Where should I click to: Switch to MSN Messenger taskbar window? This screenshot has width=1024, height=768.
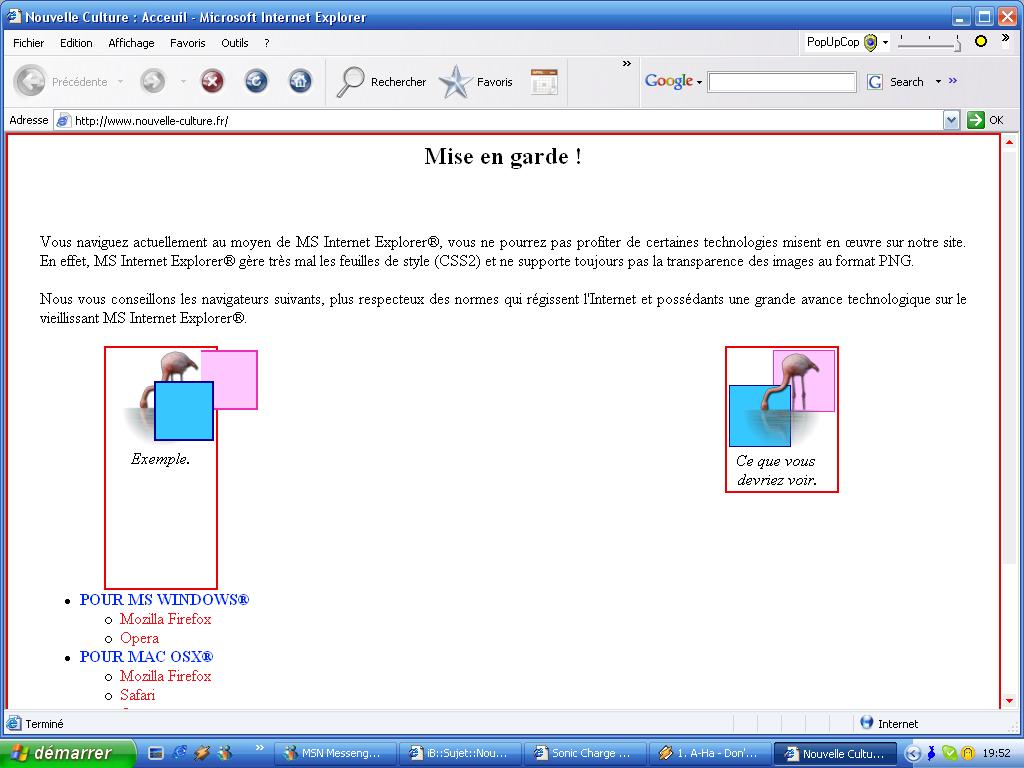coord(334,753)
